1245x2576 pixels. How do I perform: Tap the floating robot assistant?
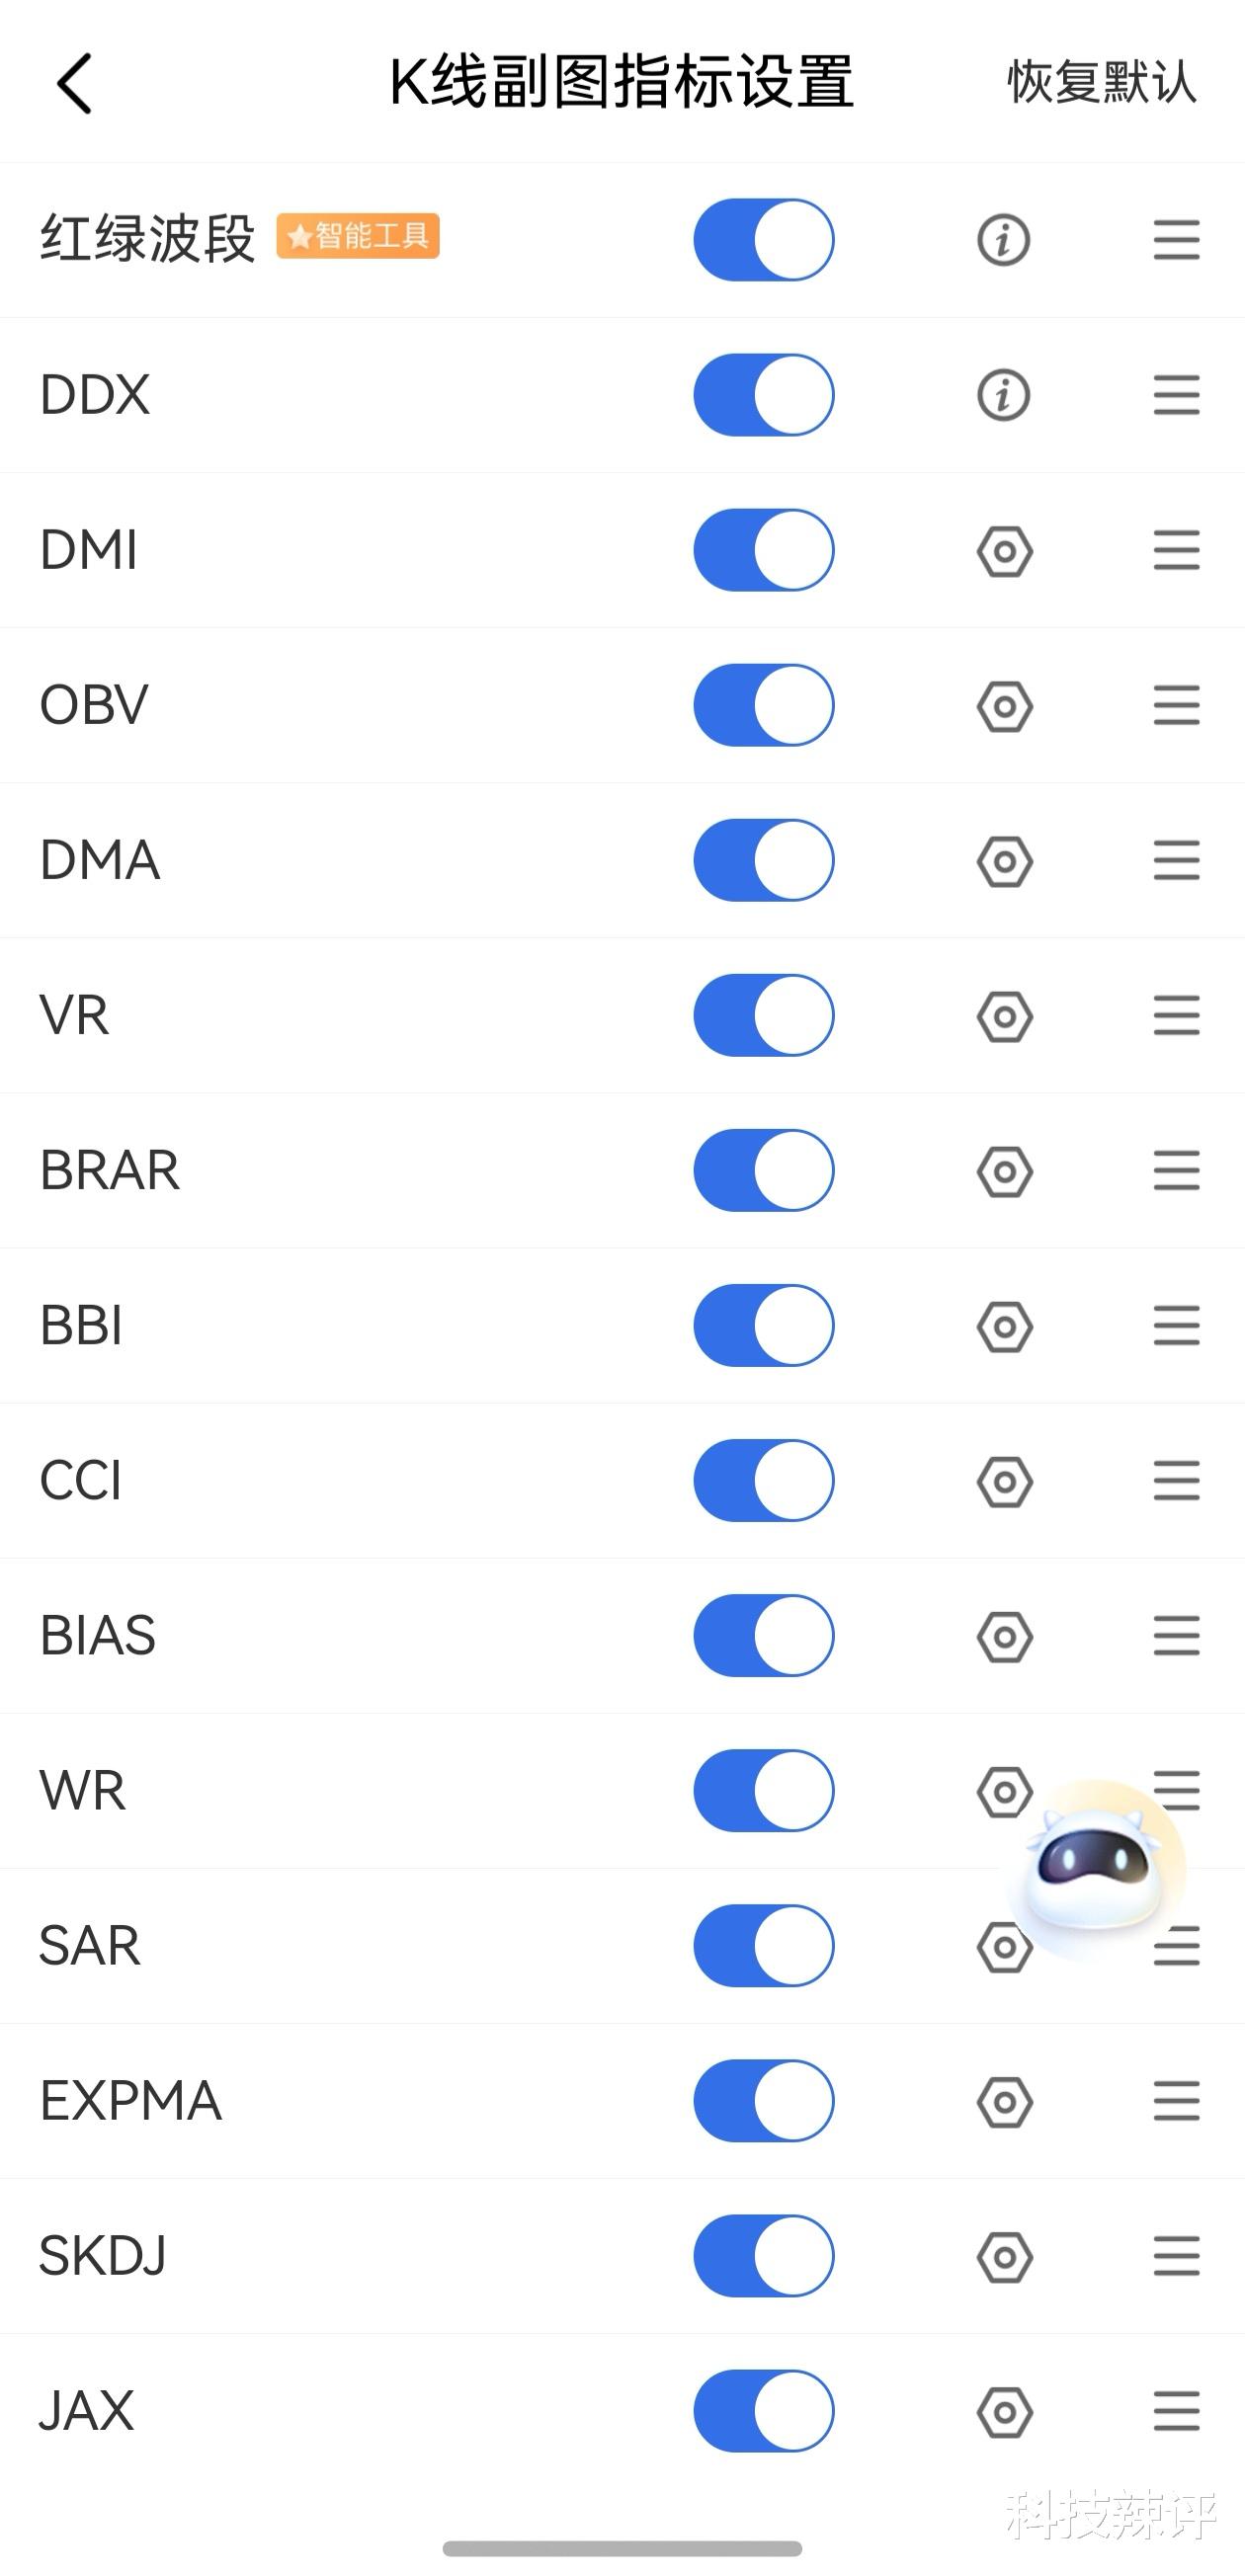(1097, 1868)
